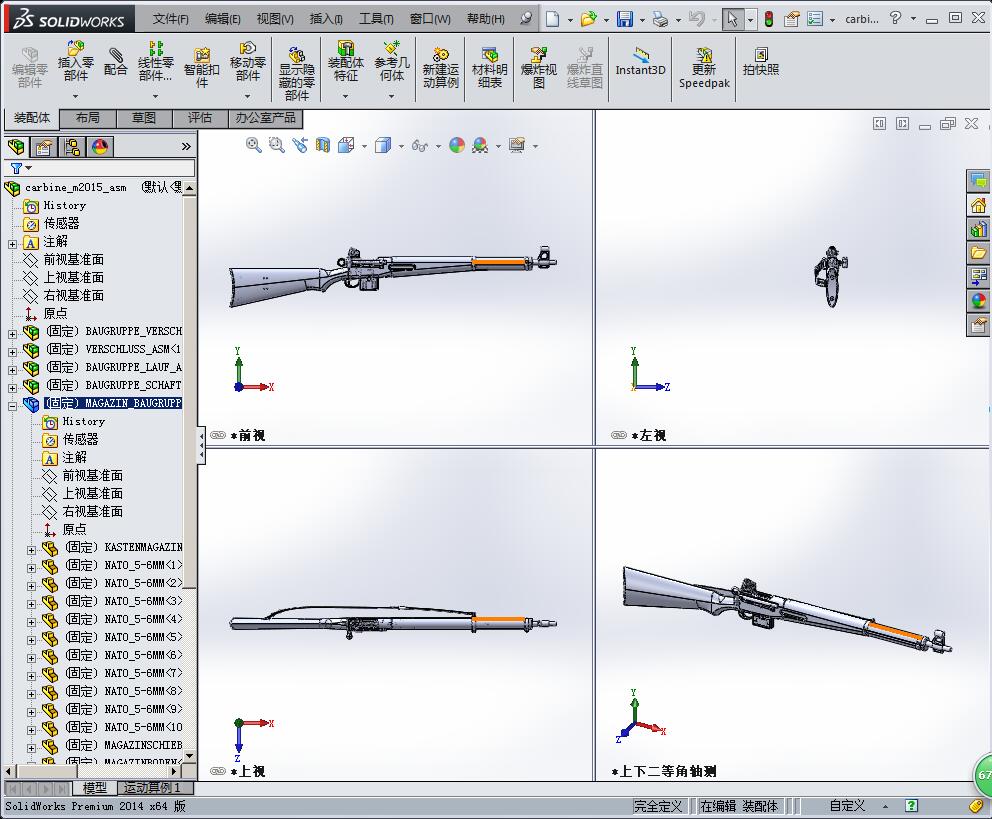Open the Display Style cube dropdown arrow
The height and width of the screenshot is (819, 992).
click(401, 146)
